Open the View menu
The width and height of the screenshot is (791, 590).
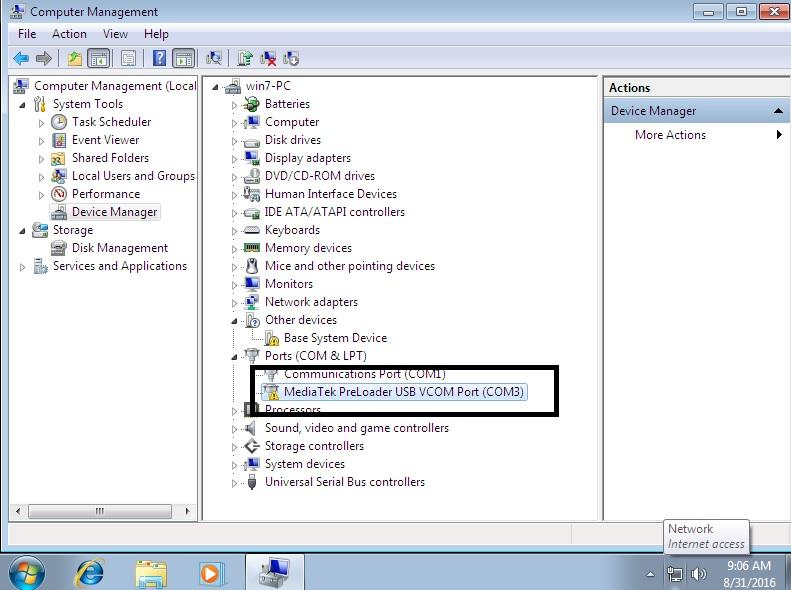click(115, 34)
